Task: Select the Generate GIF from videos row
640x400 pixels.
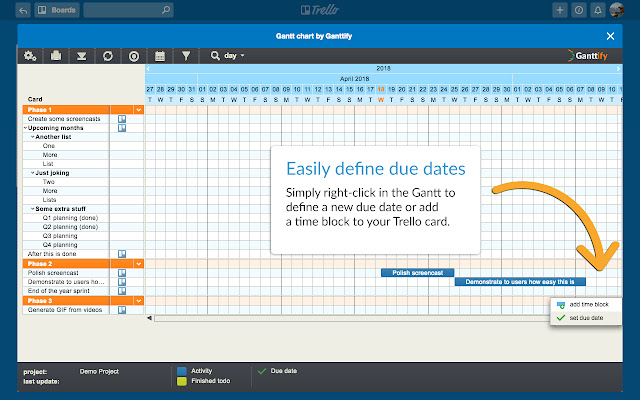Action: click(x=83, y=310)
